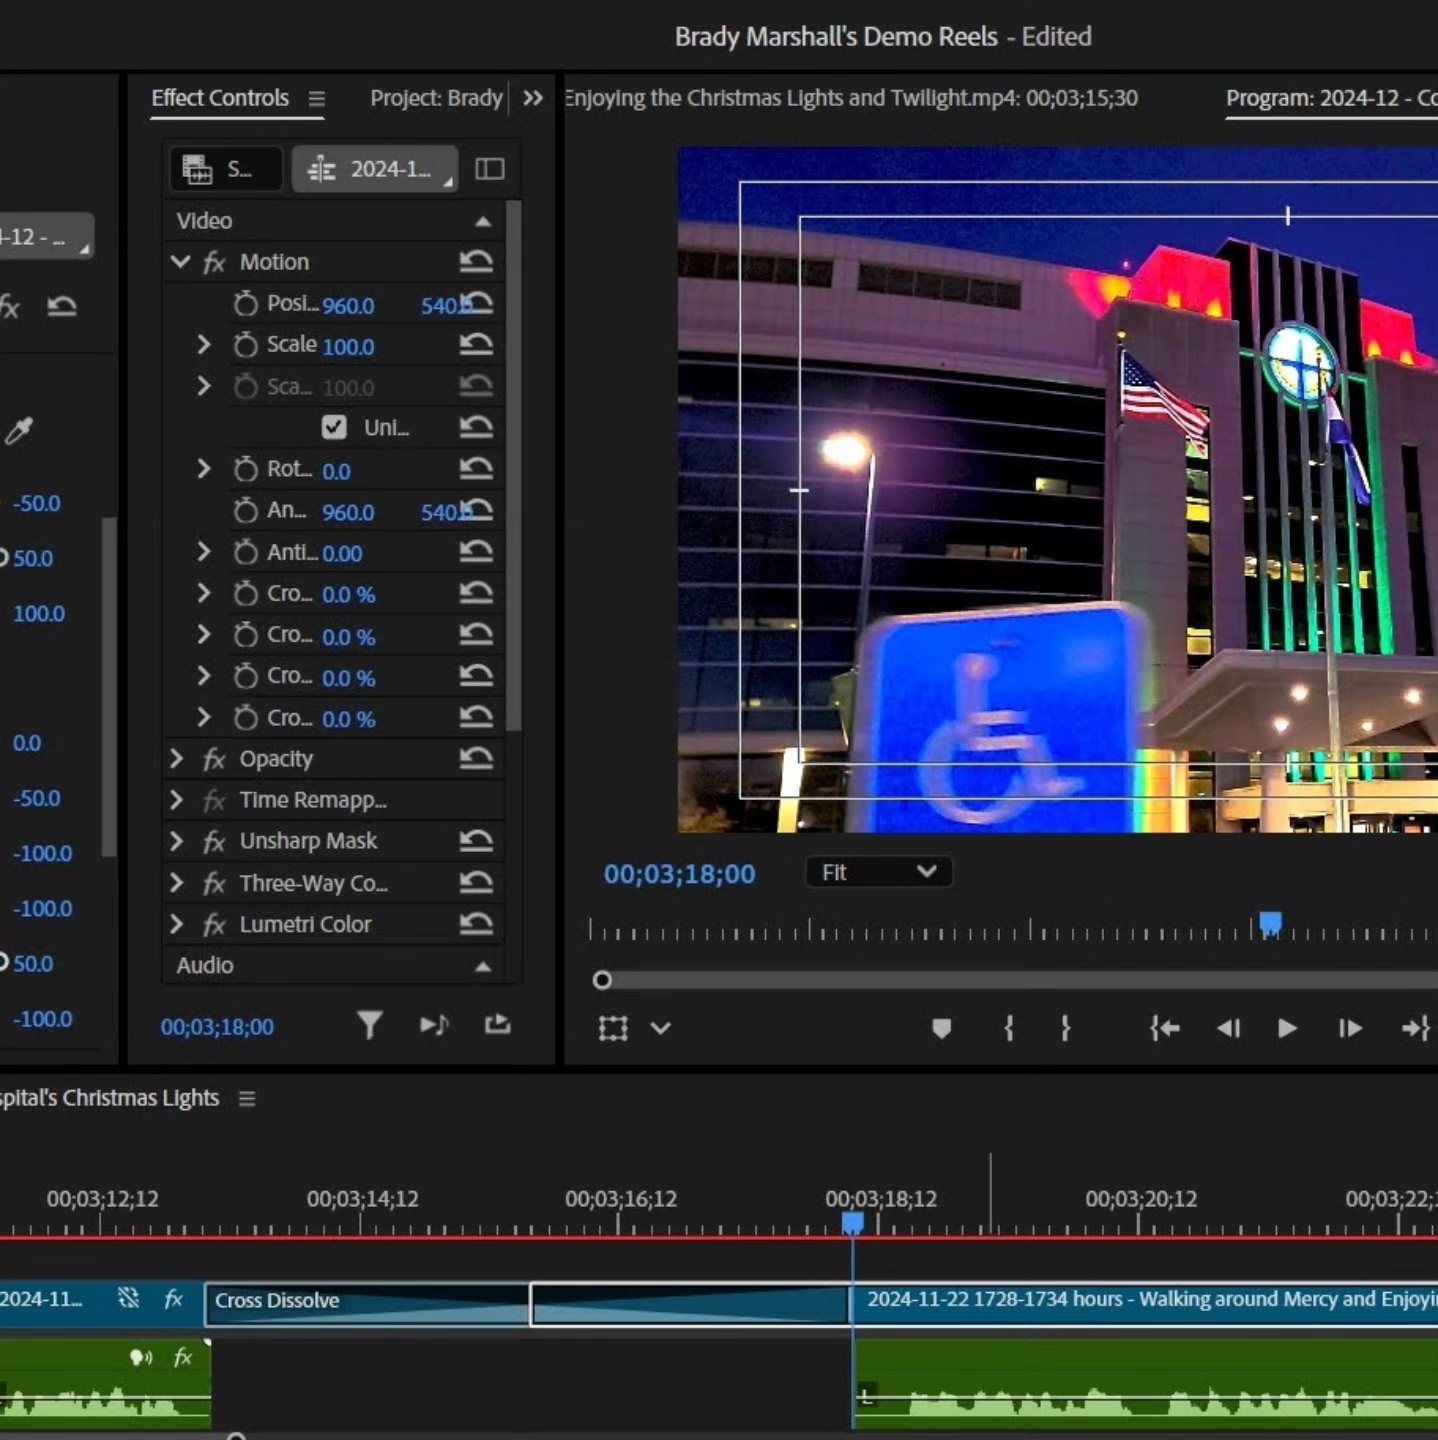This screenshot has height=1440, width=1438.
Task: Click the safe margins frame icon
Action: pyautogui.click(x=613, y=1028)
